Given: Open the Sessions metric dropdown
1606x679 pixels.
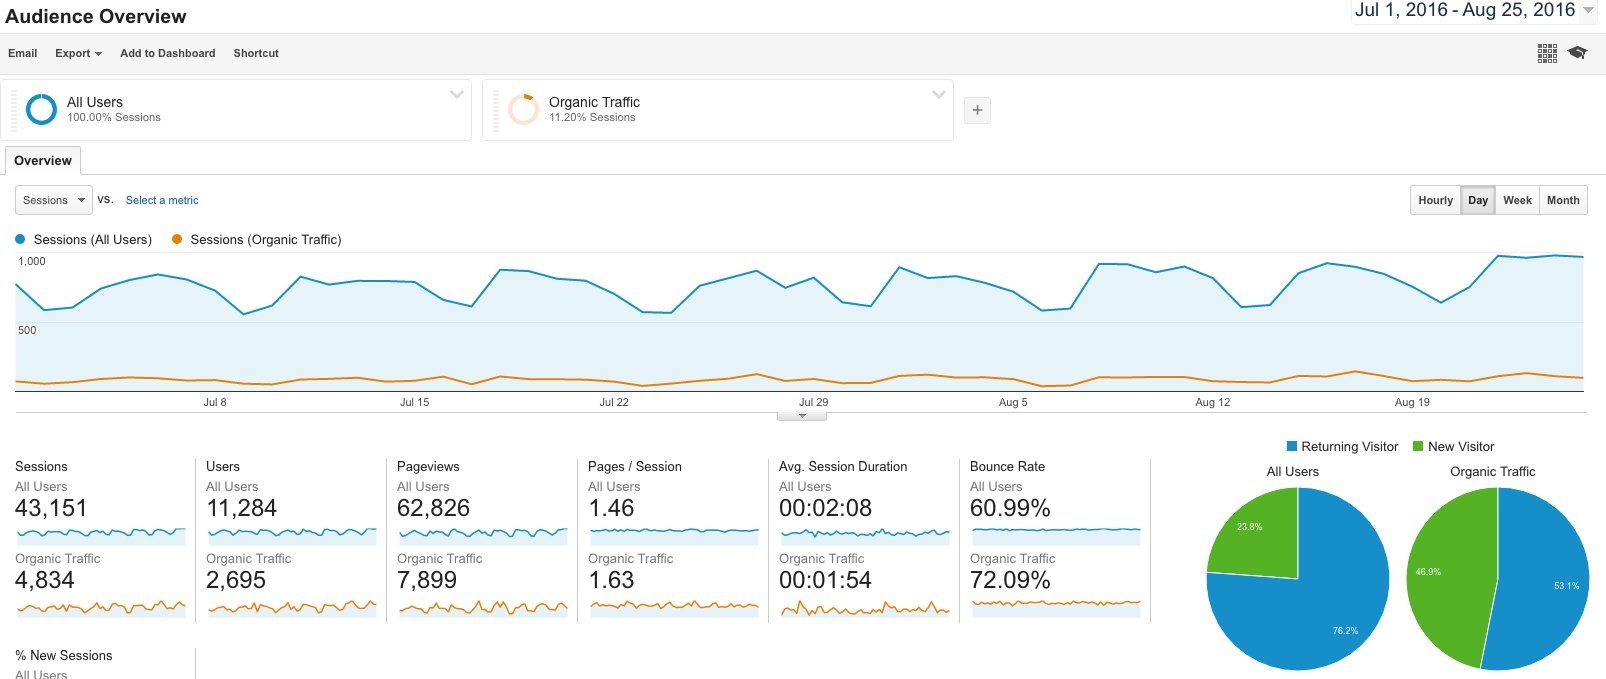Looking at the screenshot, I should pyautogui.click(x=54, y=200).
